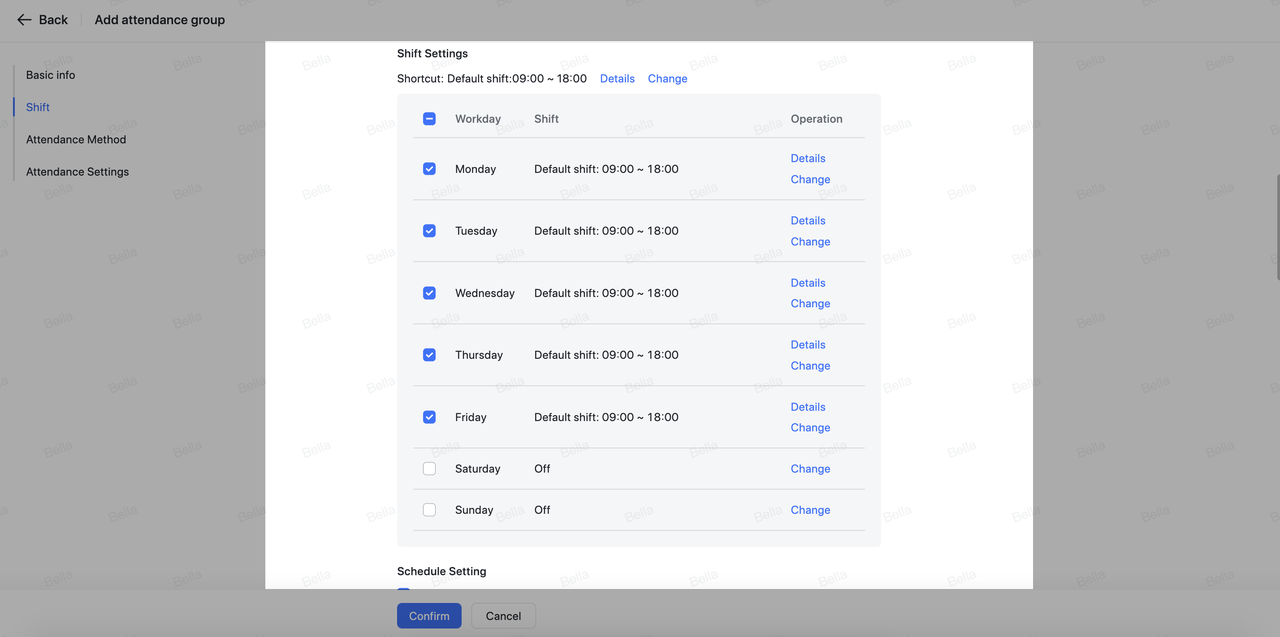Change Tuesday's shift
1280x637 pixels.
click(810, 242)
